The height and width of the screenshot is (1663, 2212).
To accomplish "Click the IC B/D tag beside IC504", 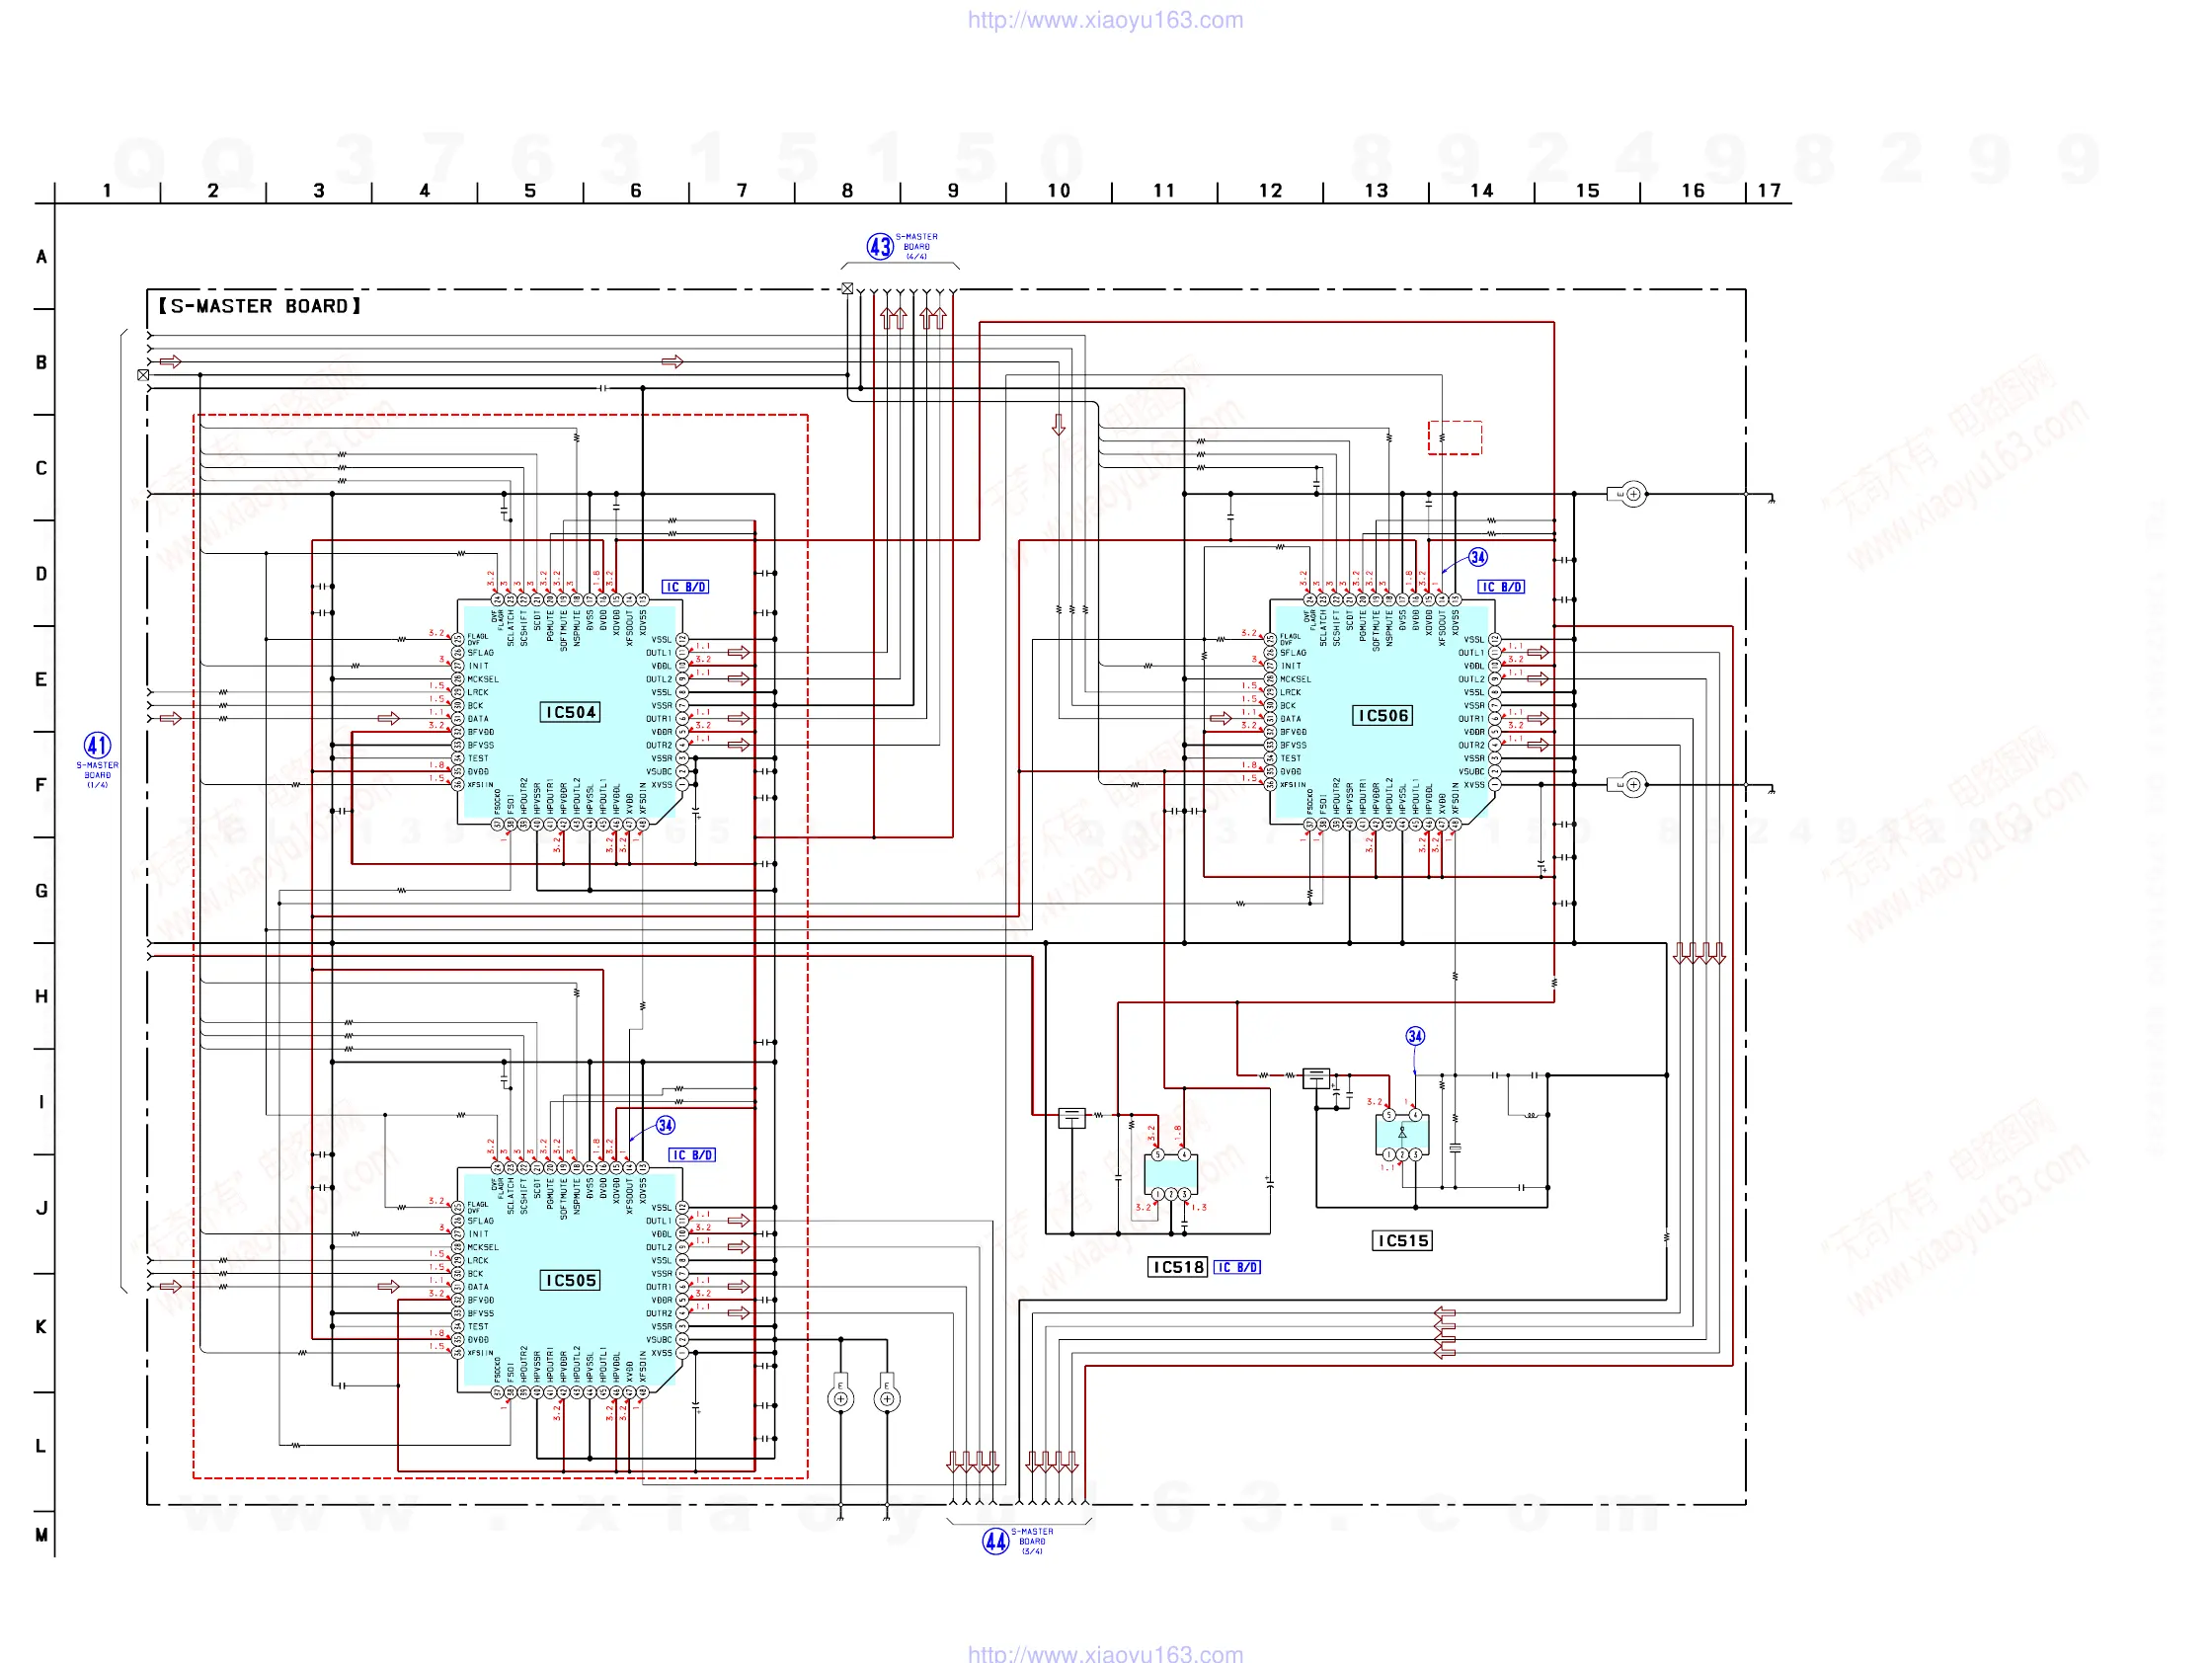I will click(x=685, y=587).
